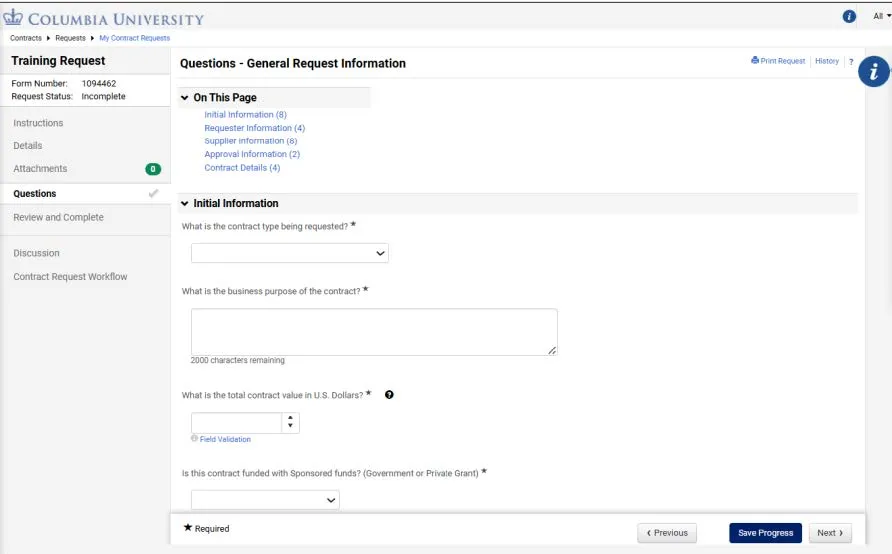Click the Contracts breadcrumb

(x=26, y=38)
